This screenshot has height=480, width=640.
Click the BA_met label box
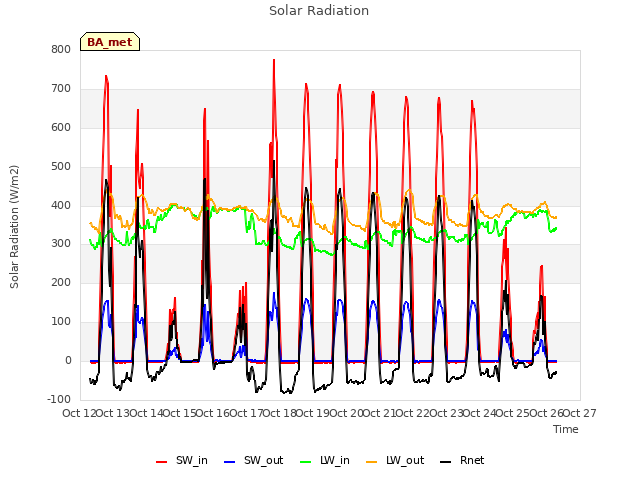pos(110,42)
